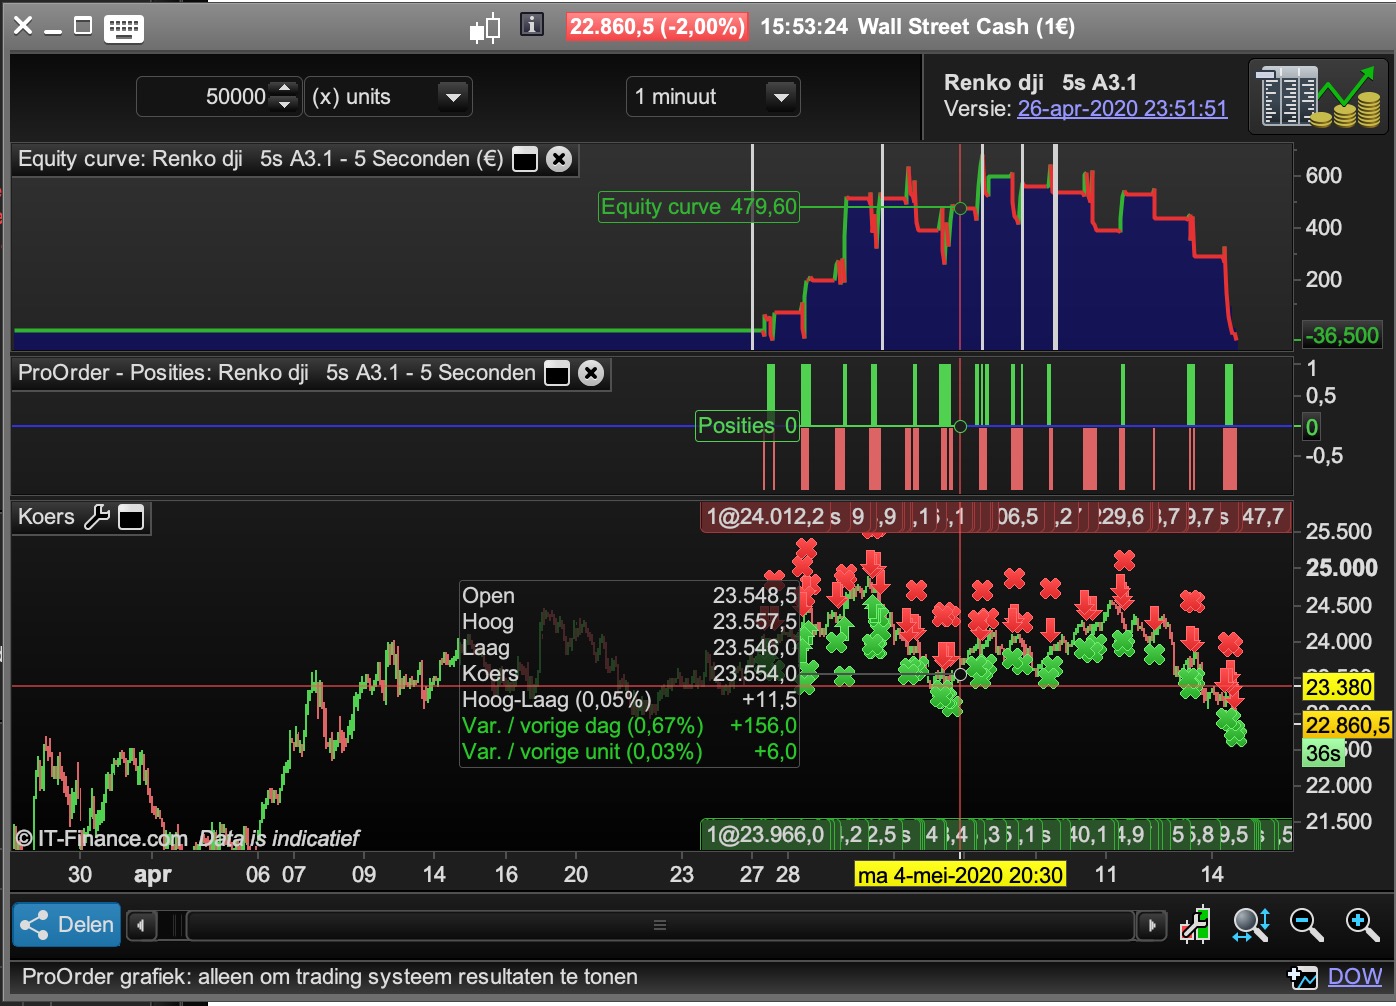The height and width of the screenshot is (1006, 1396).
Task: Zoom in on the chart
Action: [x=1362, y=925]
